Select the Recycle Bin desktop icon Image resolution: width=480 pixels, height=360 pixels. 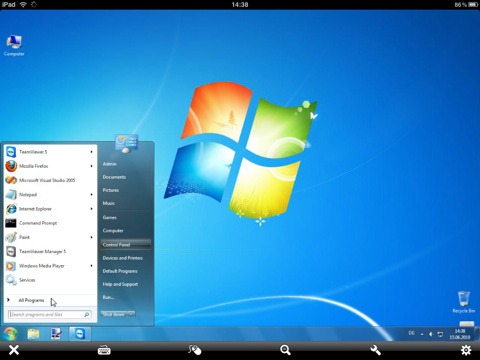[x=463, y=302]
